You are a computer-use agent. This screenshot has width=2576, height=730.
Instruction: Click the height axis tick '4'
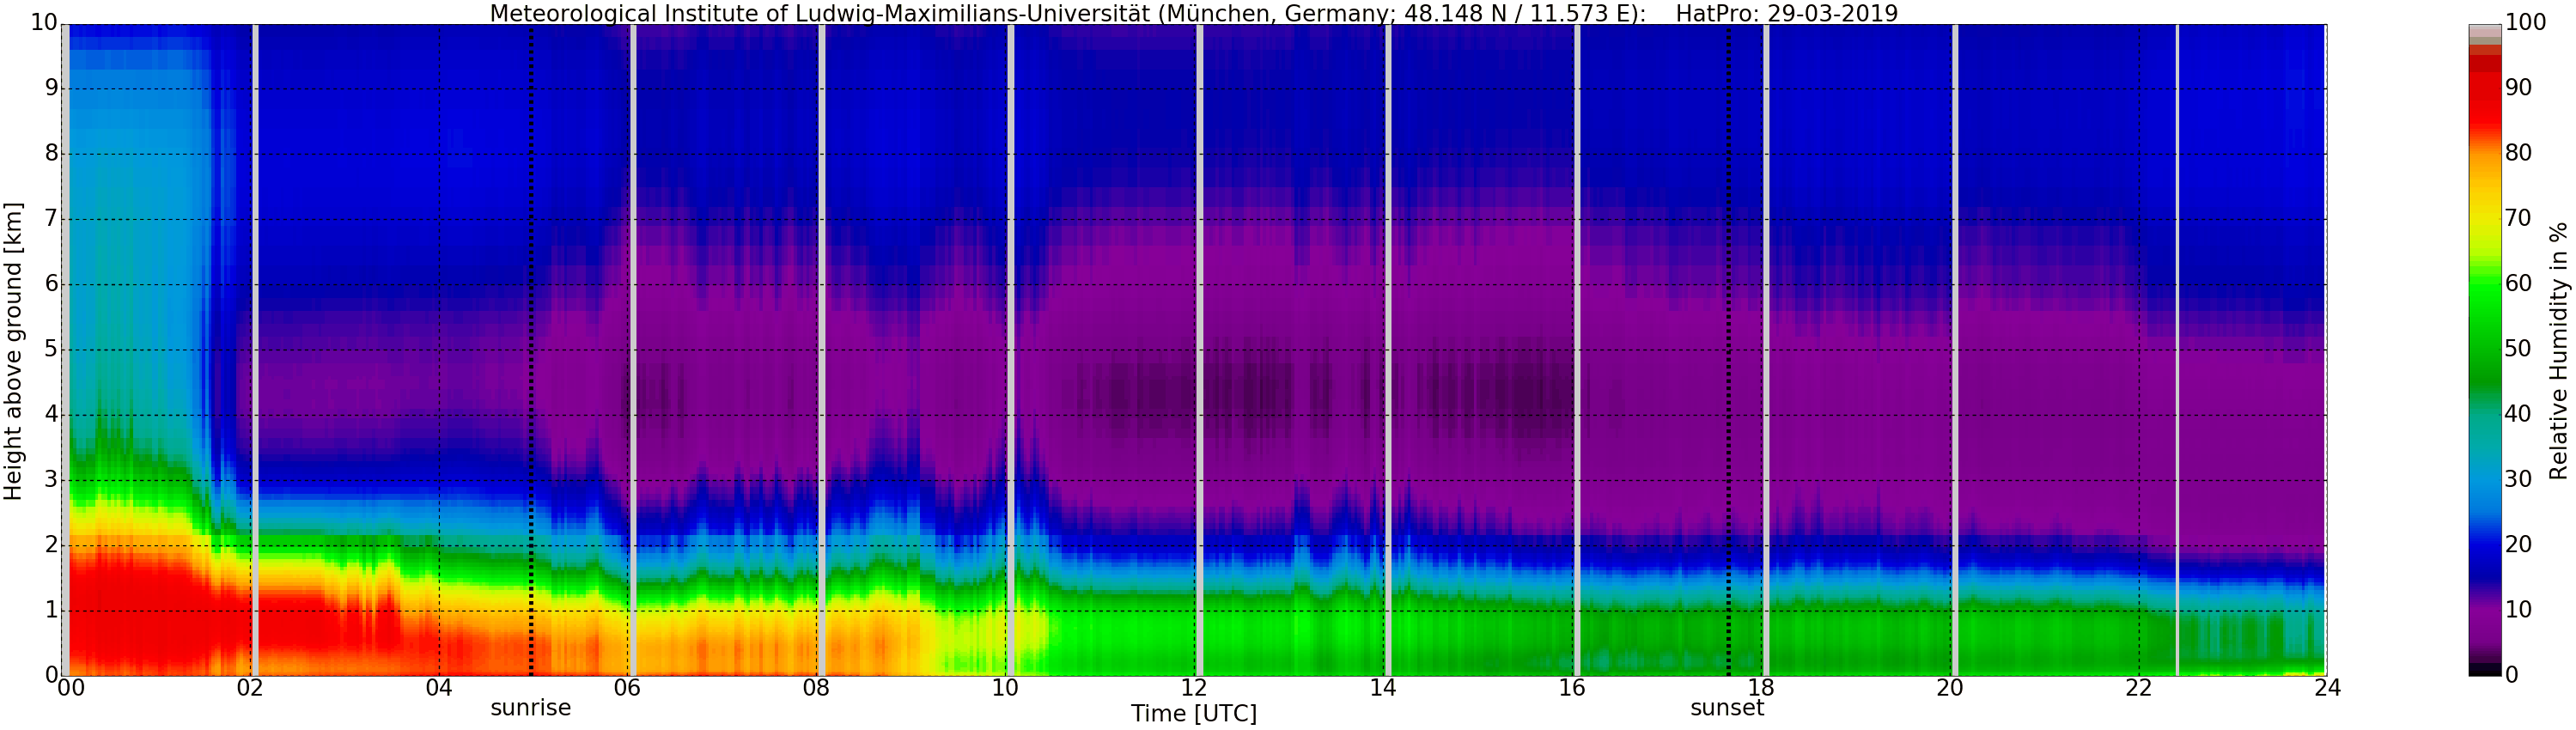click(51, 414)
